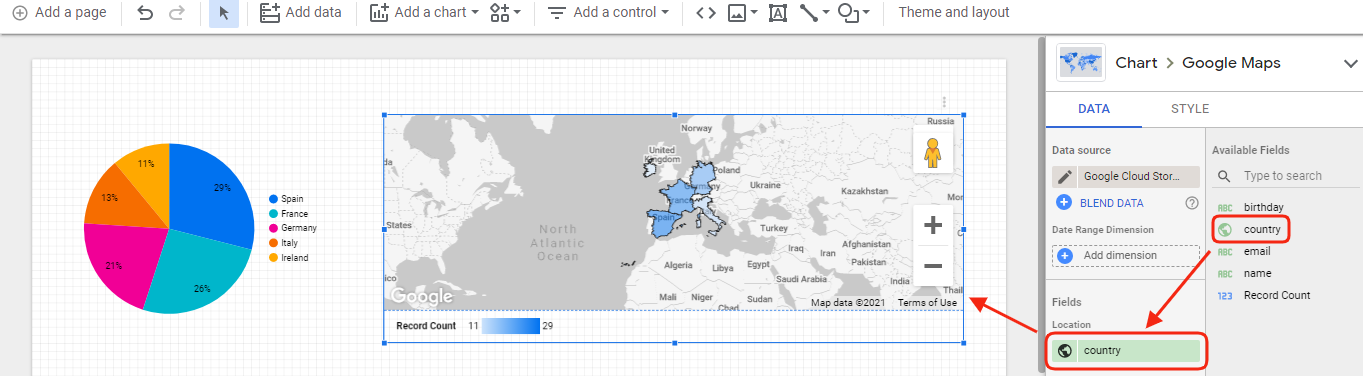This screenshot has width=1363, height=376.
Task: Click the Spain legend color dot
Action: (273, 199)
